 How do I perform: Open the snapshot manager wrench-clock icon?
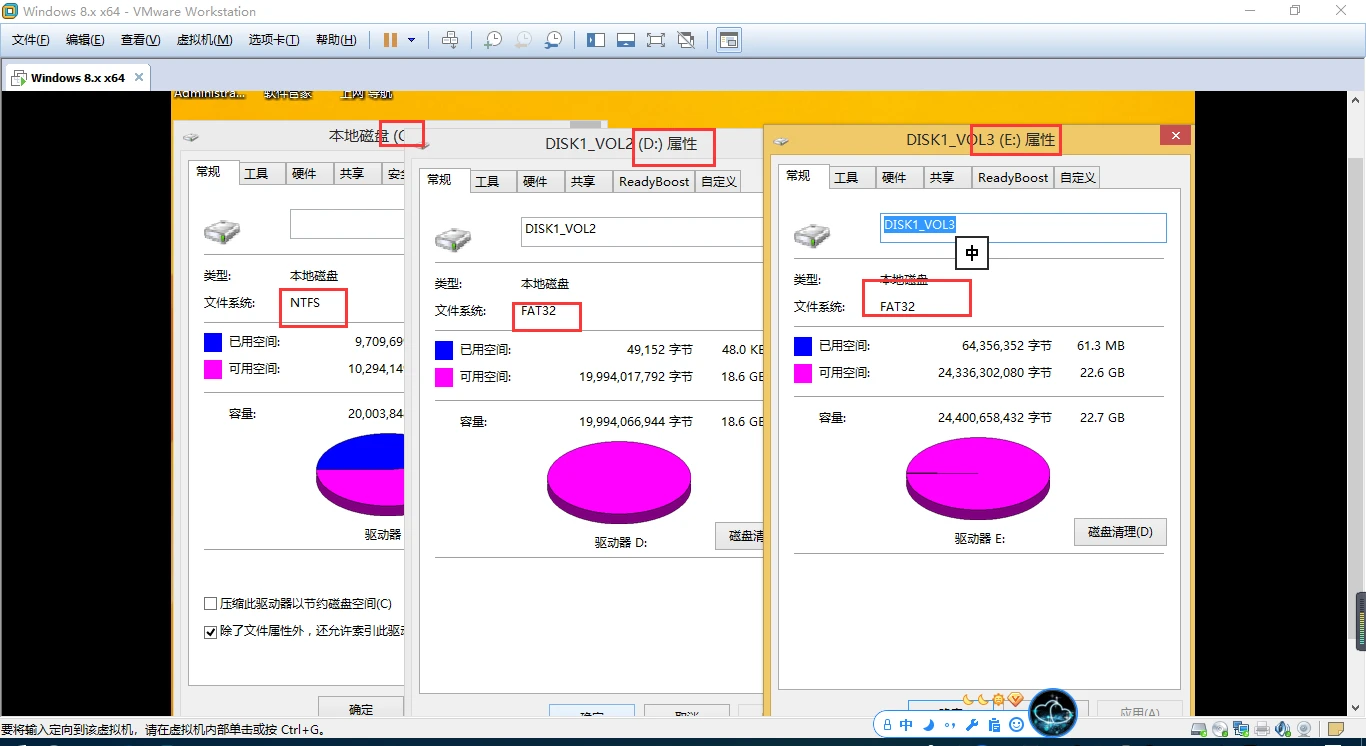(x=553, y=40)
